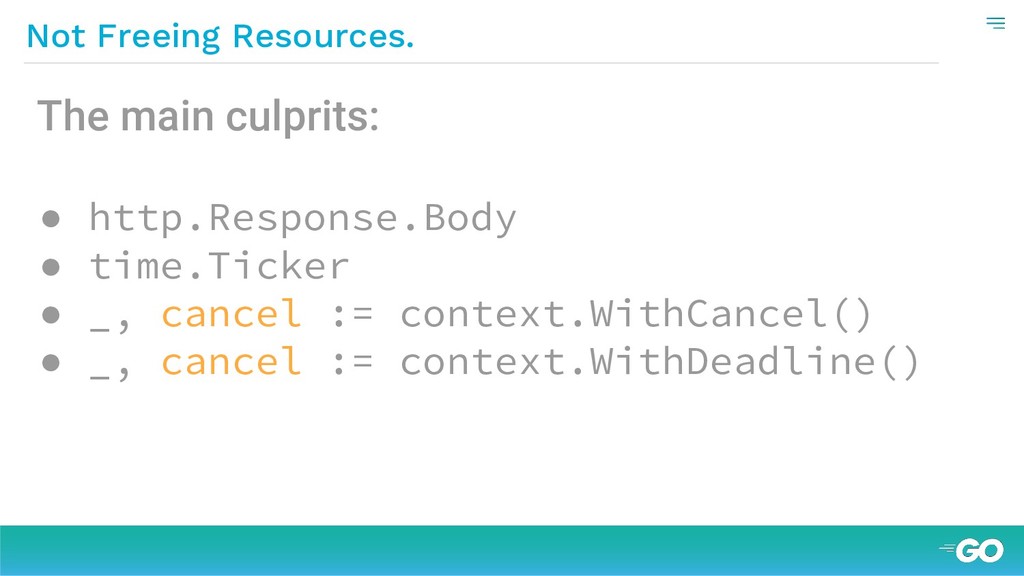Image resolution: width=1024 pixels, height=576 pixels.
Task: Click the bullet dot before WithDeadline line
Action: coord(51,362)
